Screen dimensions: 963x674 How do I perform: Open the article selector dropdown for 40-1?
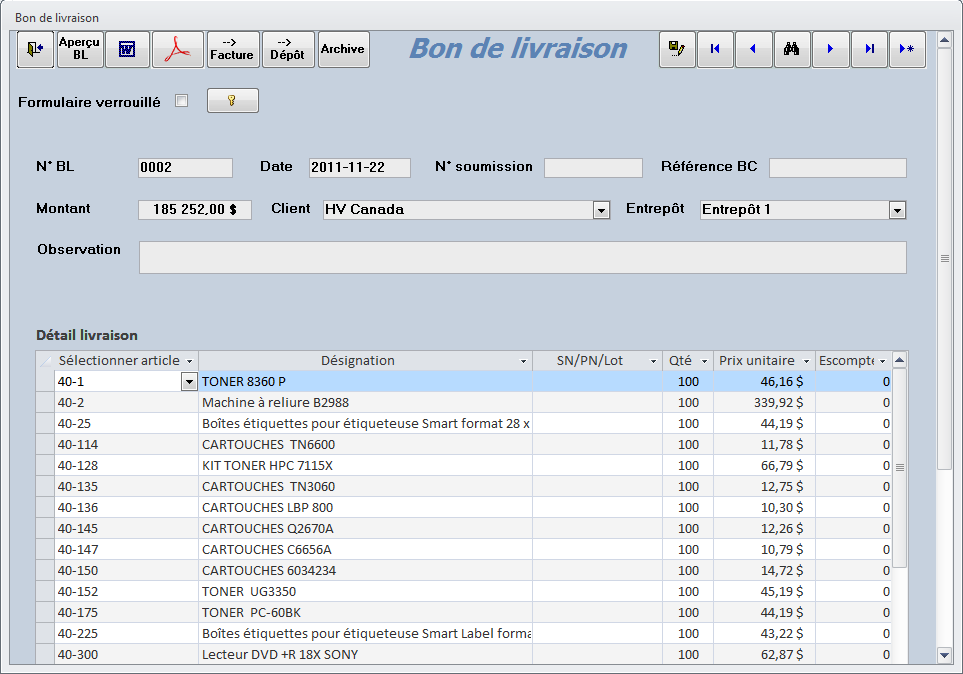188,382
